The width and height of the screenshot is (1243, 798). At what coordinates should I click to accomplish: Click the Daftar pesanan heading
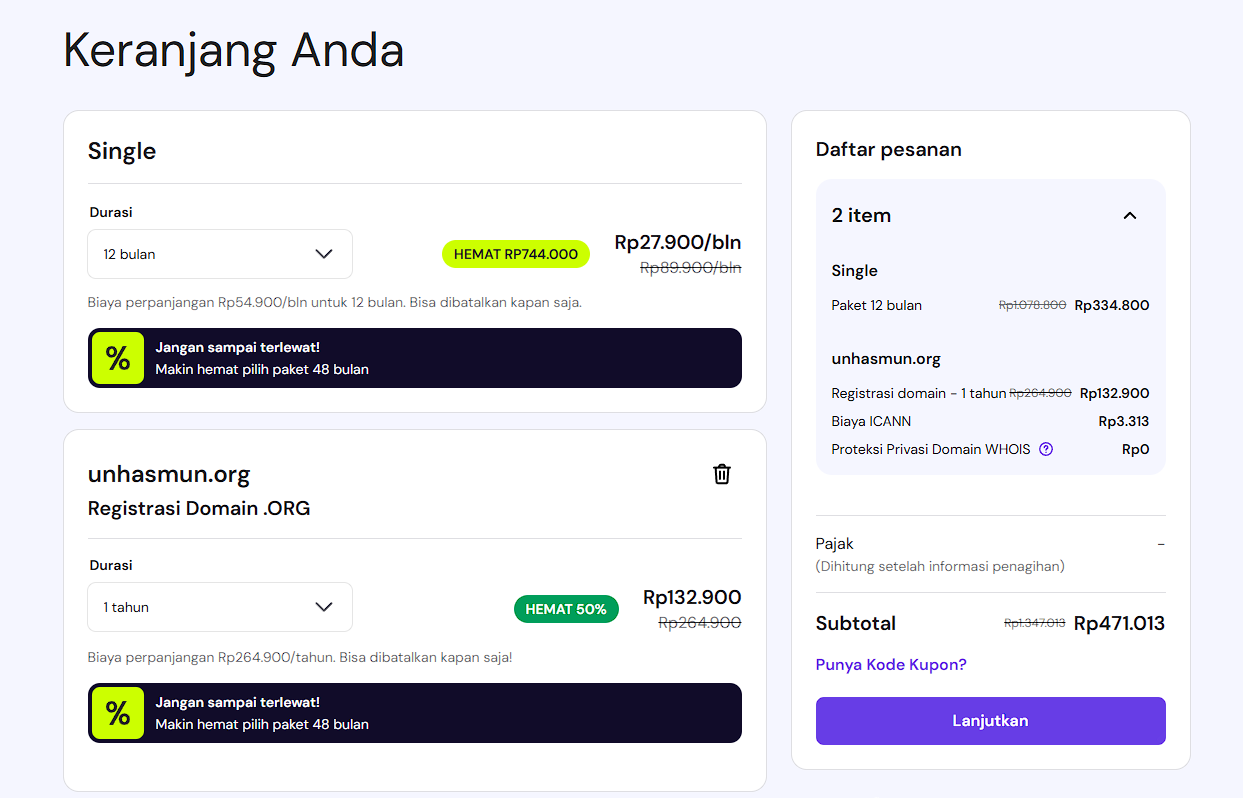coord(889,149)
